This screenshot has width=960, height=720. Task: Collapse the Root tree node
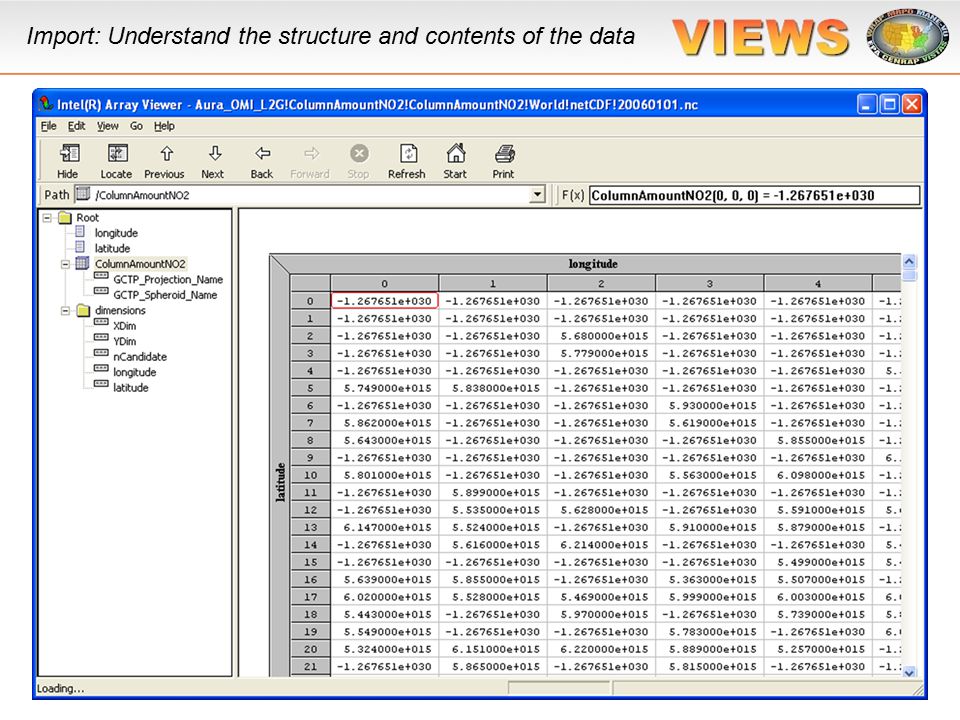(x=47, y=217)
